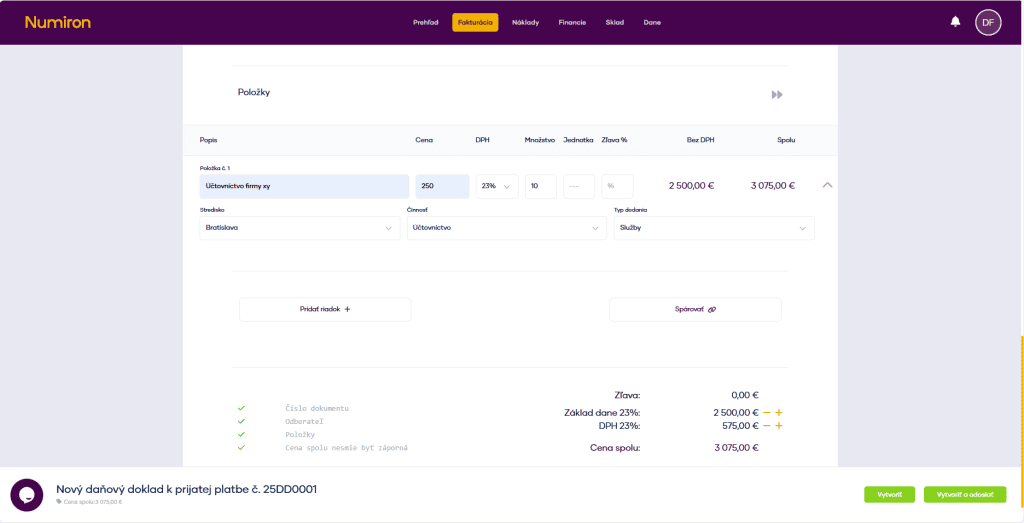Click the item description field 'Účtovníctvo firmy xy'

point(304,186)
